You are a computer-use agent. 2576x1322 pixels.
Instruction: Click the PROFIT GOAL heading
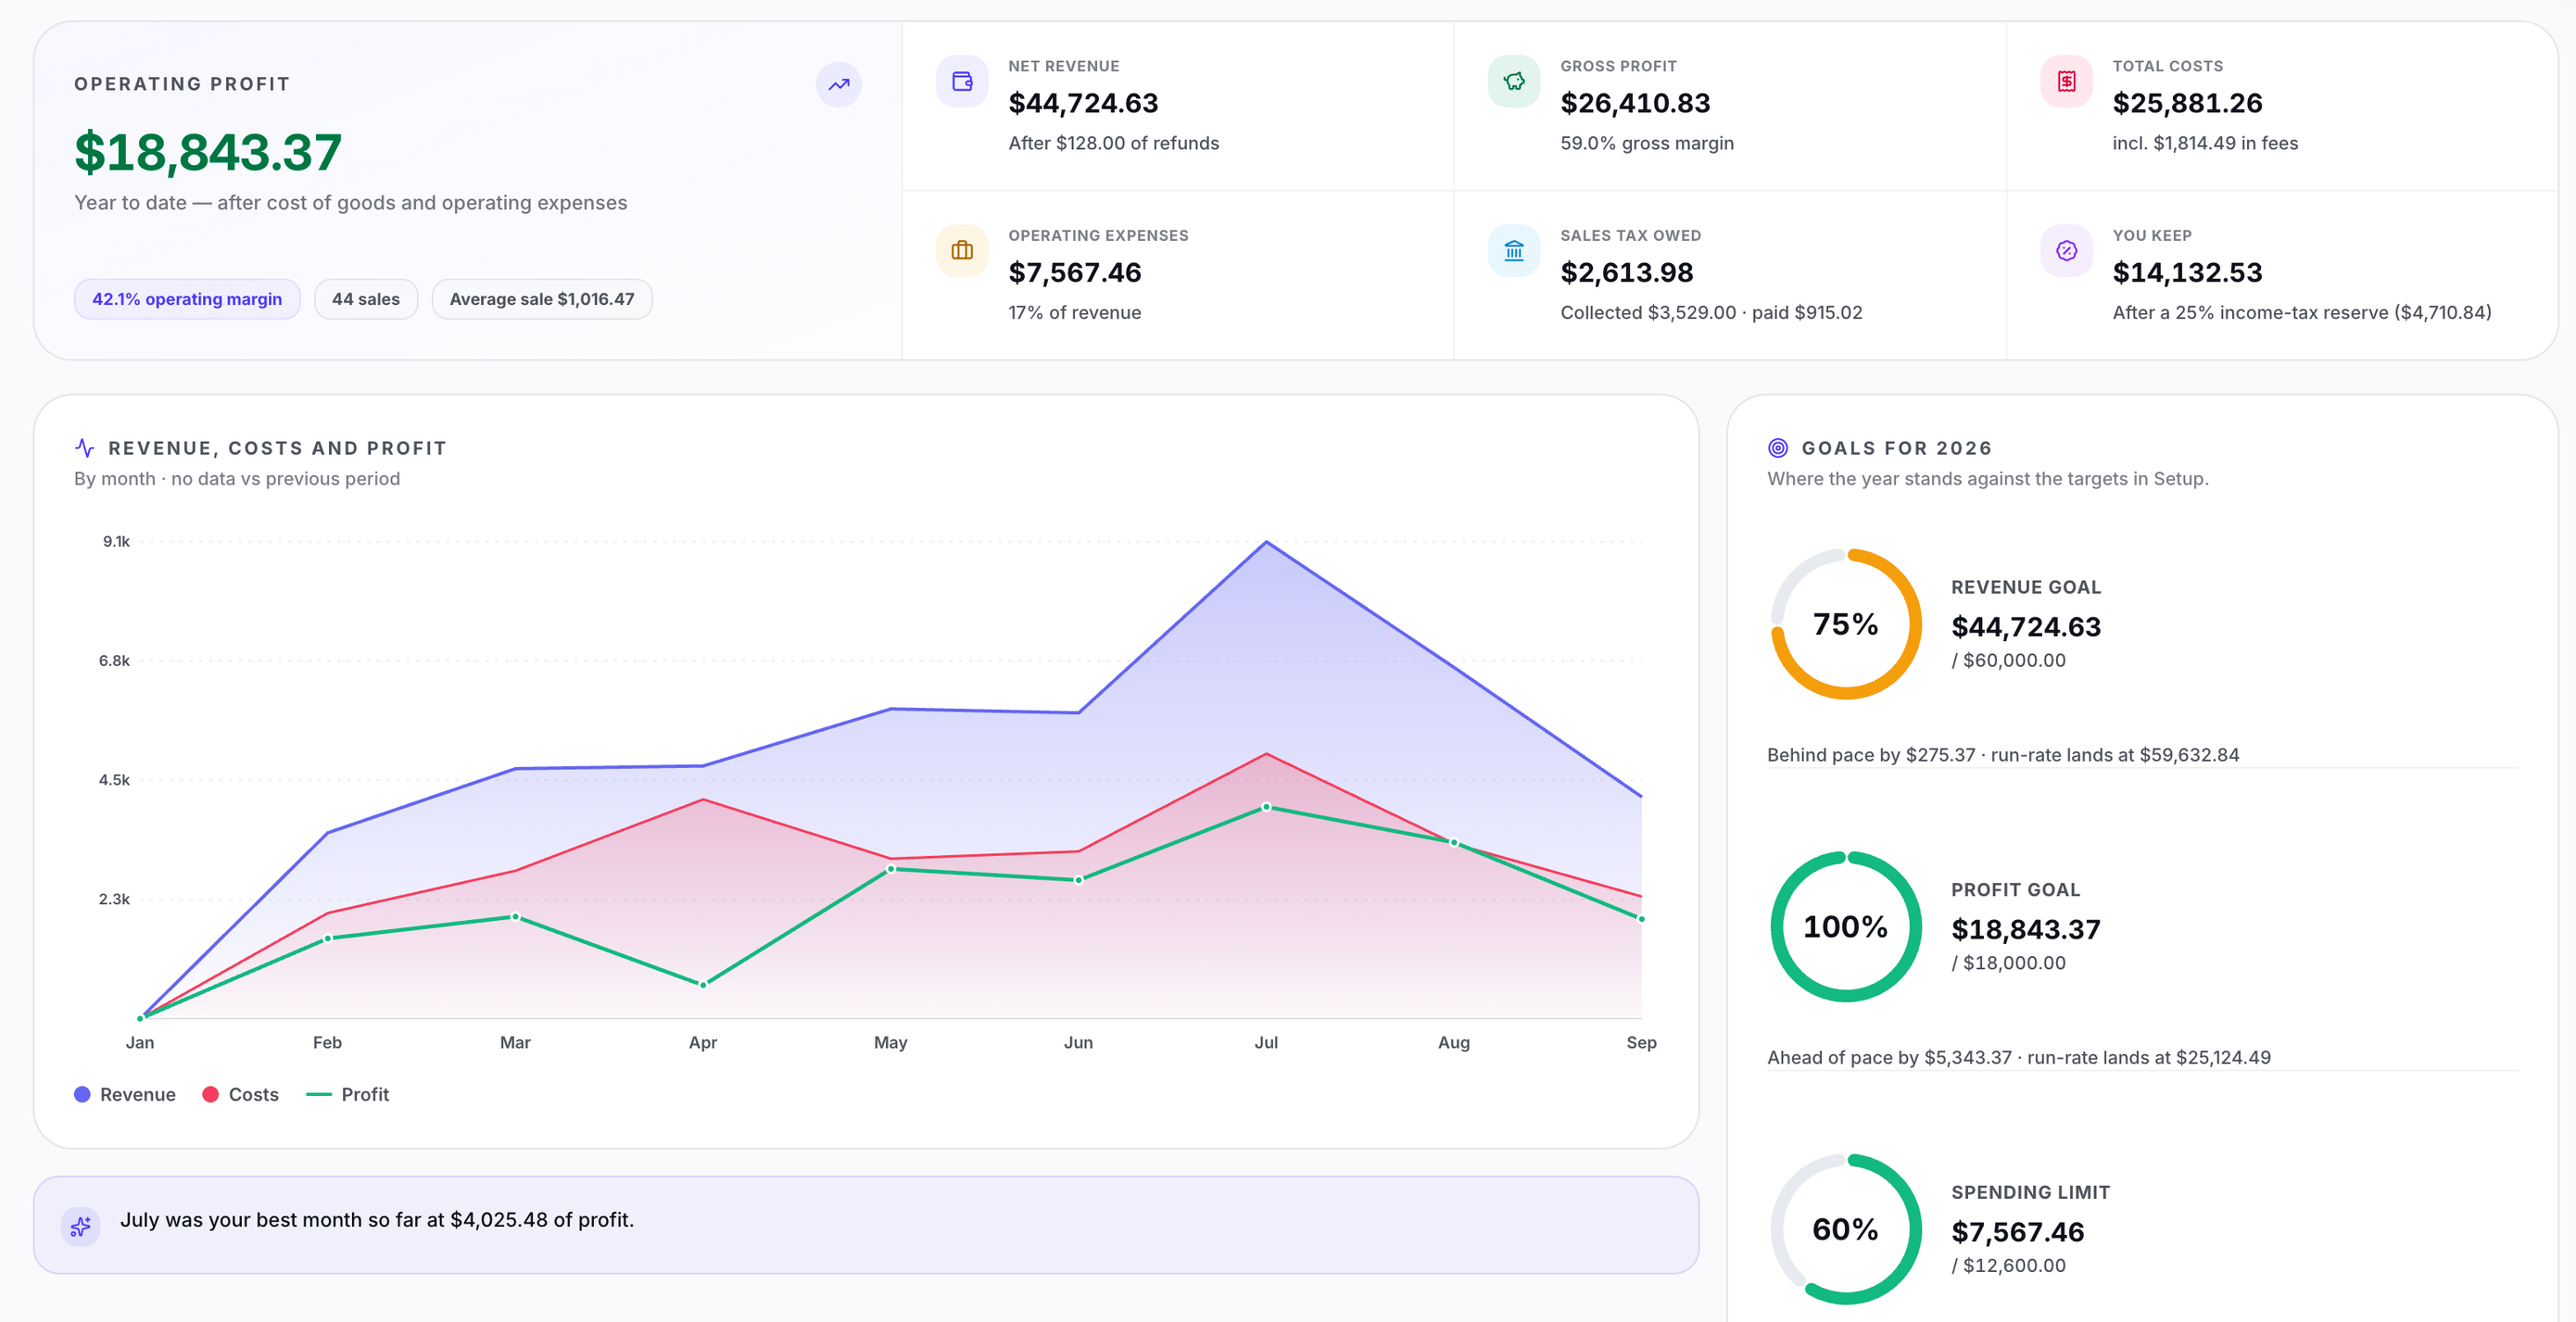click(2015, 890)
